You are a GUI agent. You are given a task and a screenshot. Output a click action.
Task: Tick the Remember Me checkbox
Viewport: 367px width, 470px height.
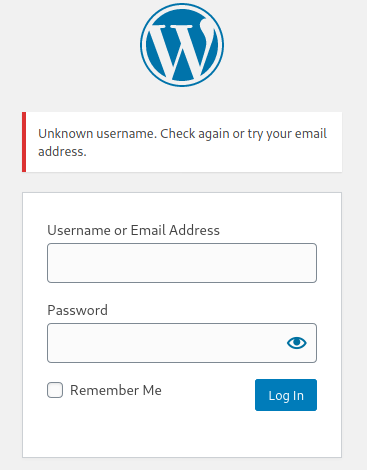click(x=55, y=390)
